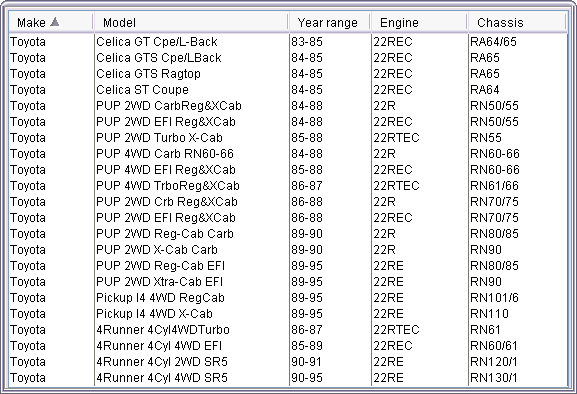Image resolution: width=577 pixels, height=394 pixels.
Task: Sort by Year range column header
Action: [330, 22]
